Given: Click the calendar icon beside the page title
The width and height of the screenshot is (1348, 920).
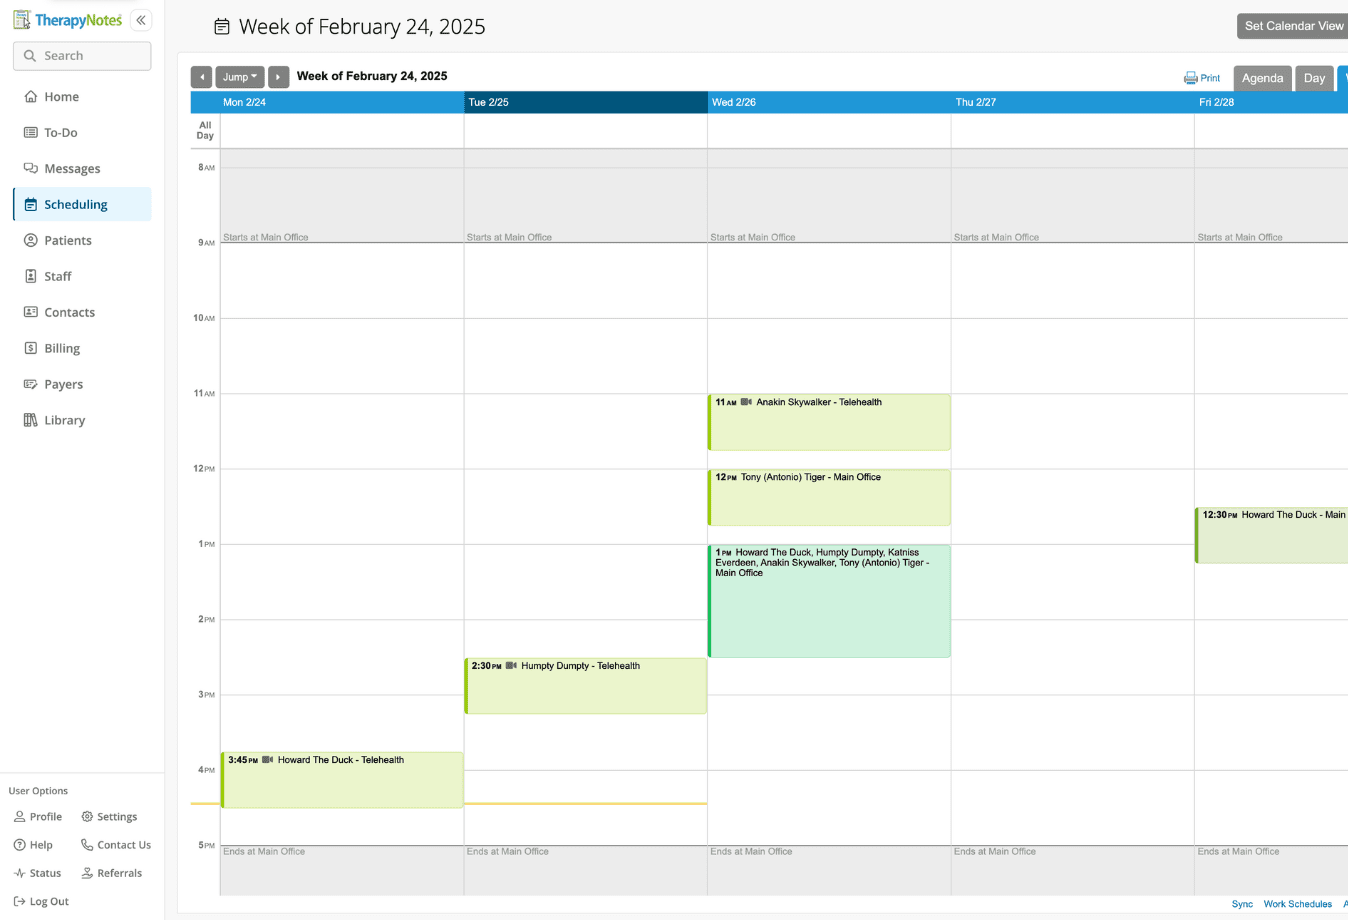Looking at the screenshot, I should [x=222, y=27].
